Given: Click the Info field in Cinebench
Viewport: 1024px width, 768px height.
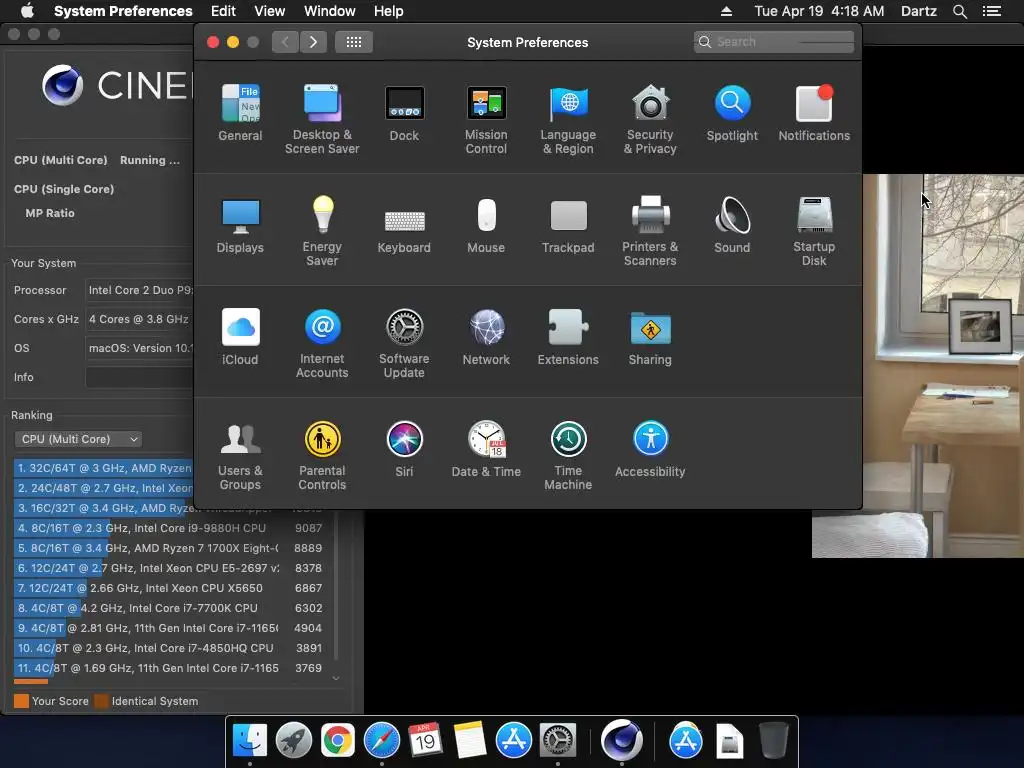Looking at the screenshot, I should coord(139,377).
